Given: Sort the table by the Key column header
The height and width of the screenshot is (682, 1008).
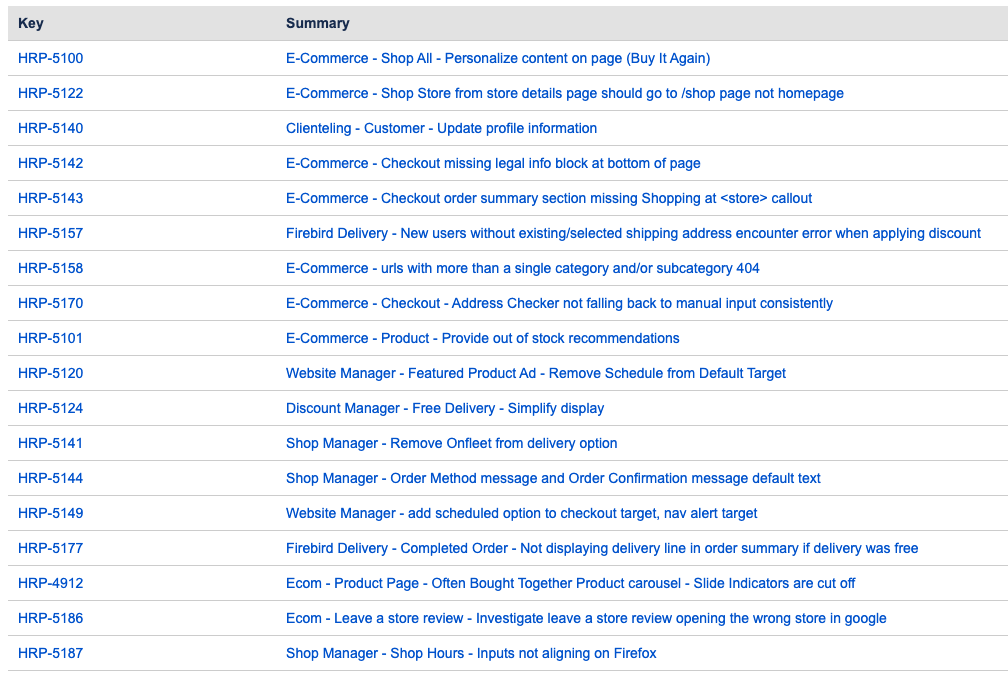Looking at the screenshot, I should click(30, 23).
